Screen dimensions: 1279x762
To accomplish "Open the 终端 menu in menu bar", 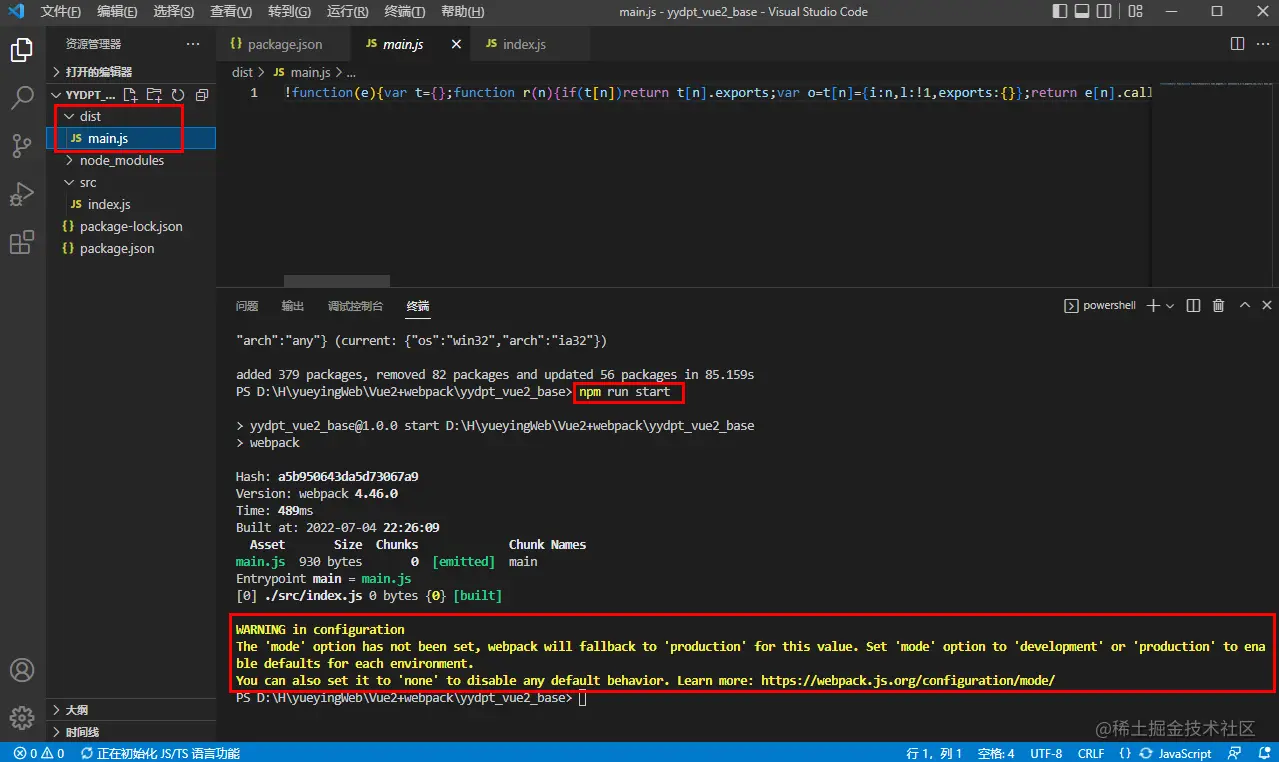I will click(404, 12).
